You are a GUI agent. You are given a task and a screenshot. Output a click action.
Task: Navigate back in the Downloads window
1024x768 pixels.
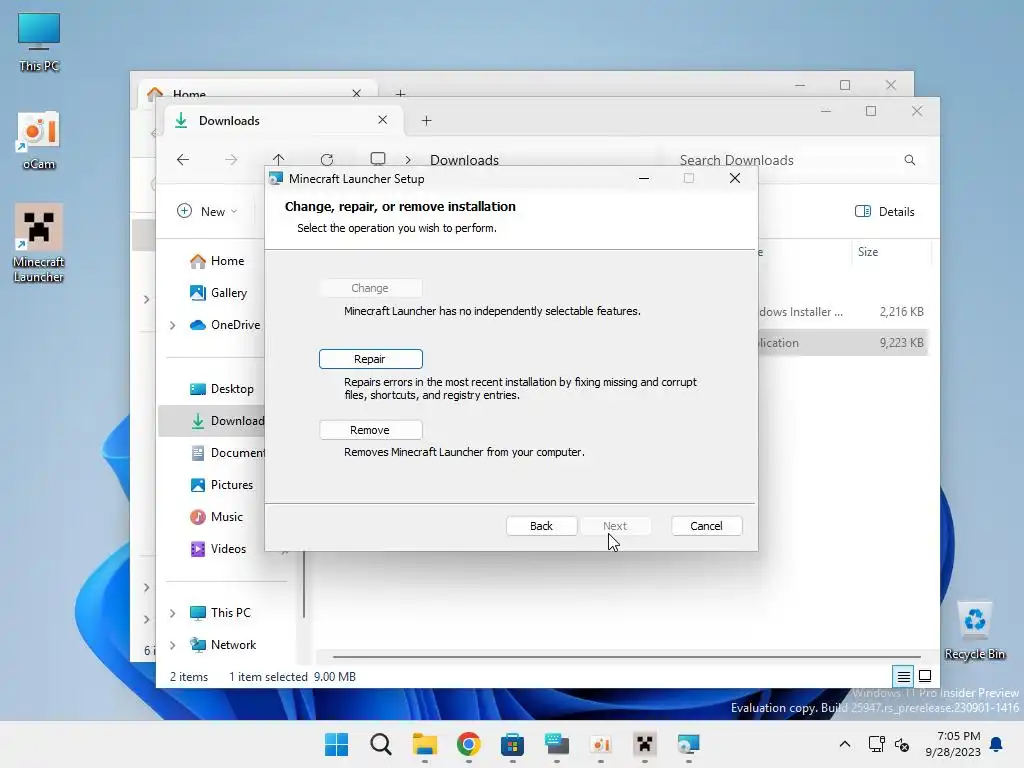click(x=183, y=160)
